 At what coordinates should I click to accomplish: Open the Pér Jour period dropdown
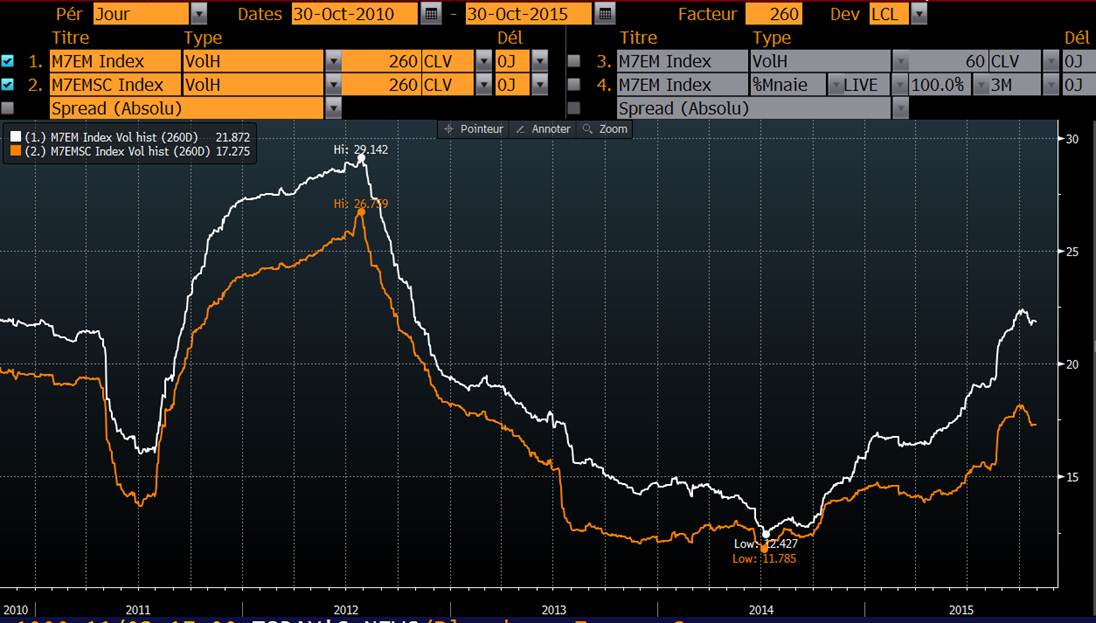199,13
